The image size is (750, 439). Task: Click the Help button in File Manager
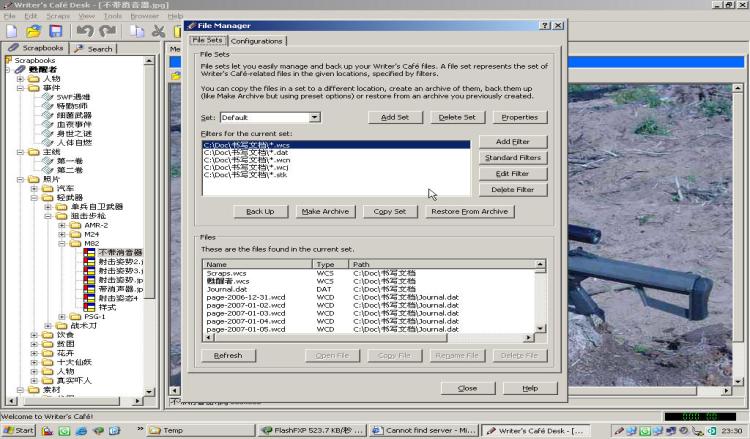coord(530,388)
